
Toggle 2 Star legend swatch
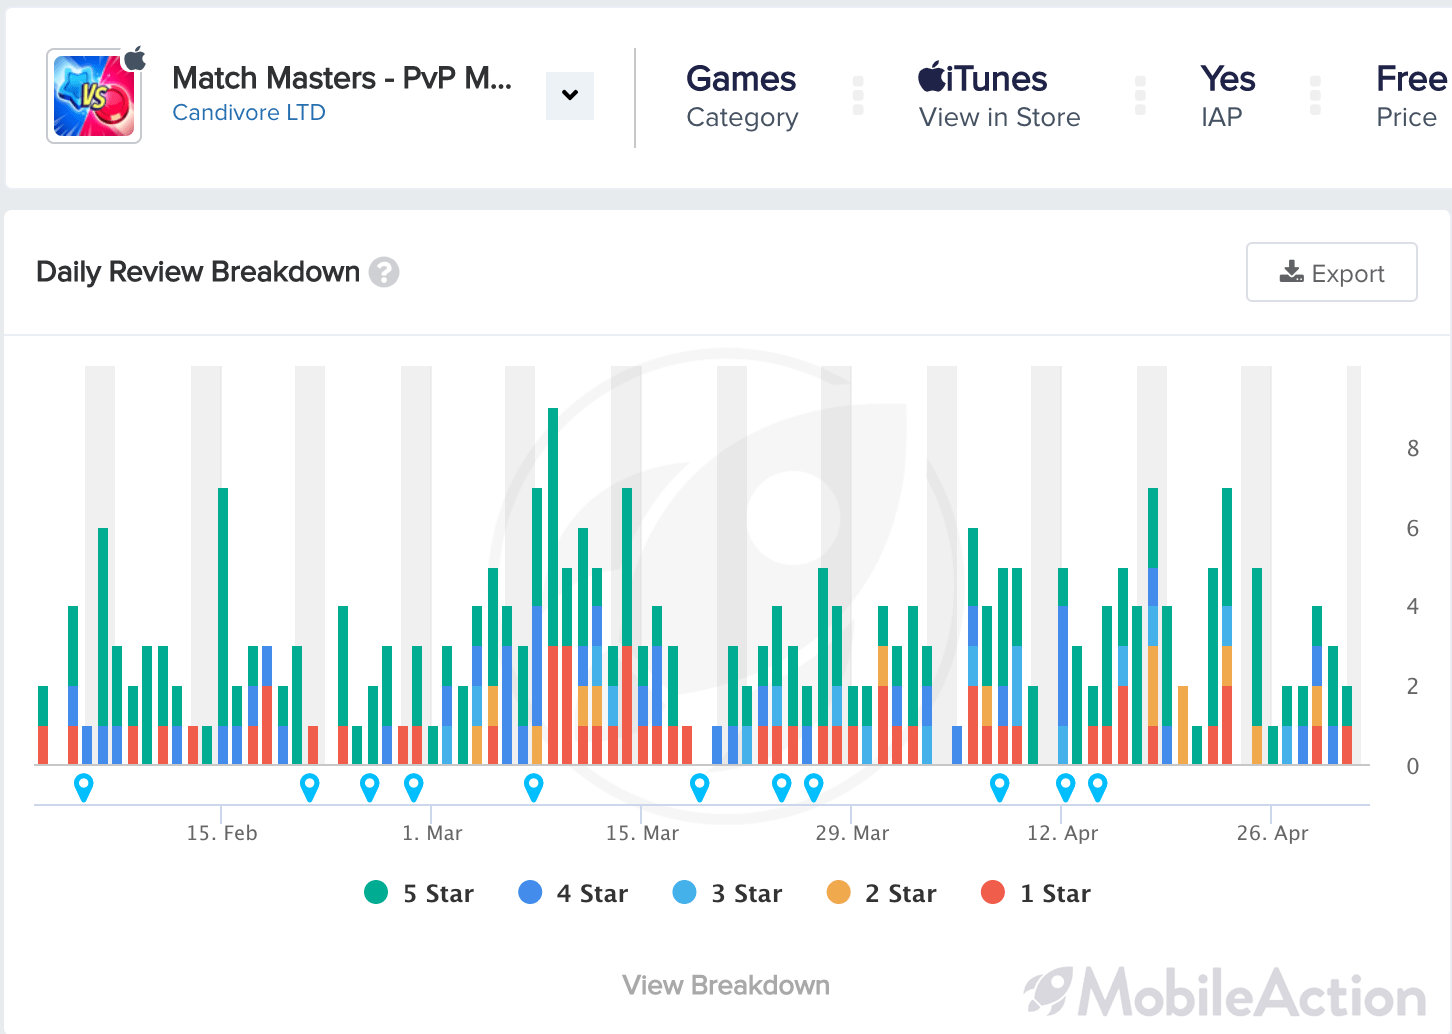839,892
